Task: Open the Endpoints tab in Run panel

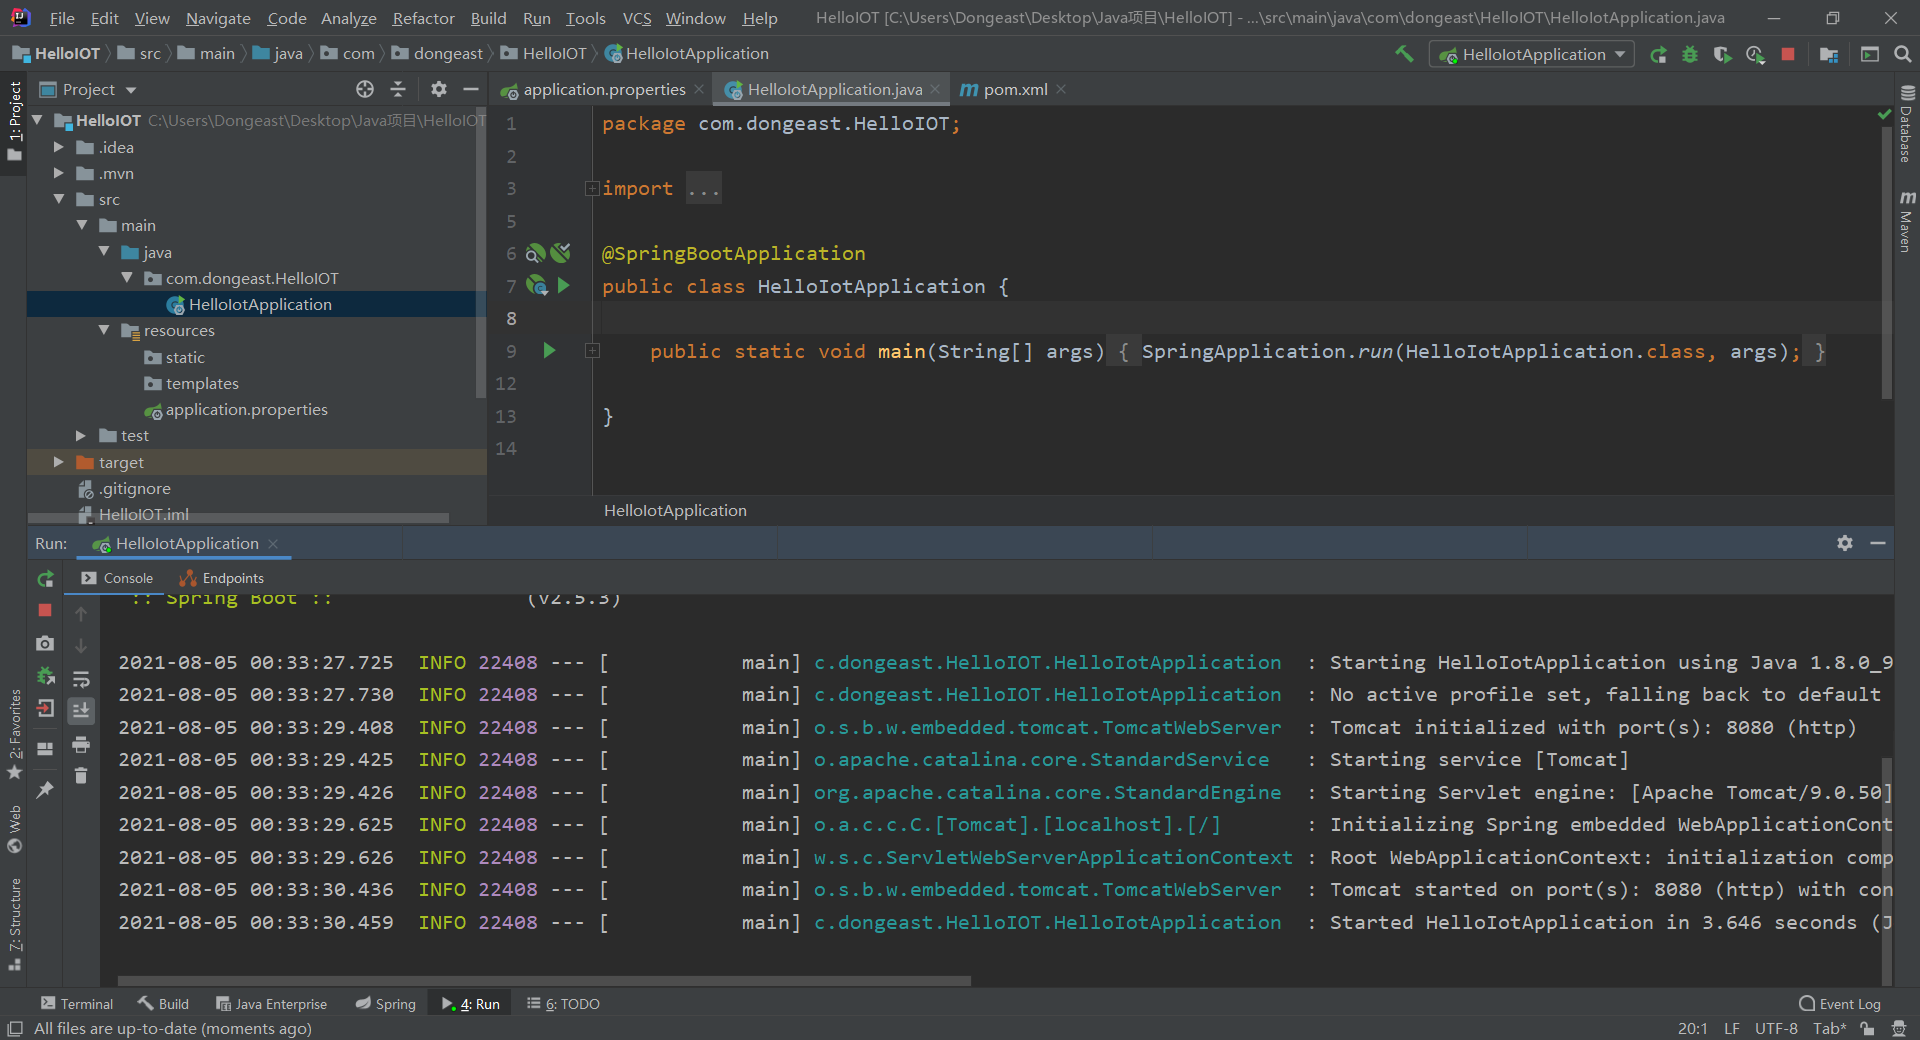Action: 222,578
